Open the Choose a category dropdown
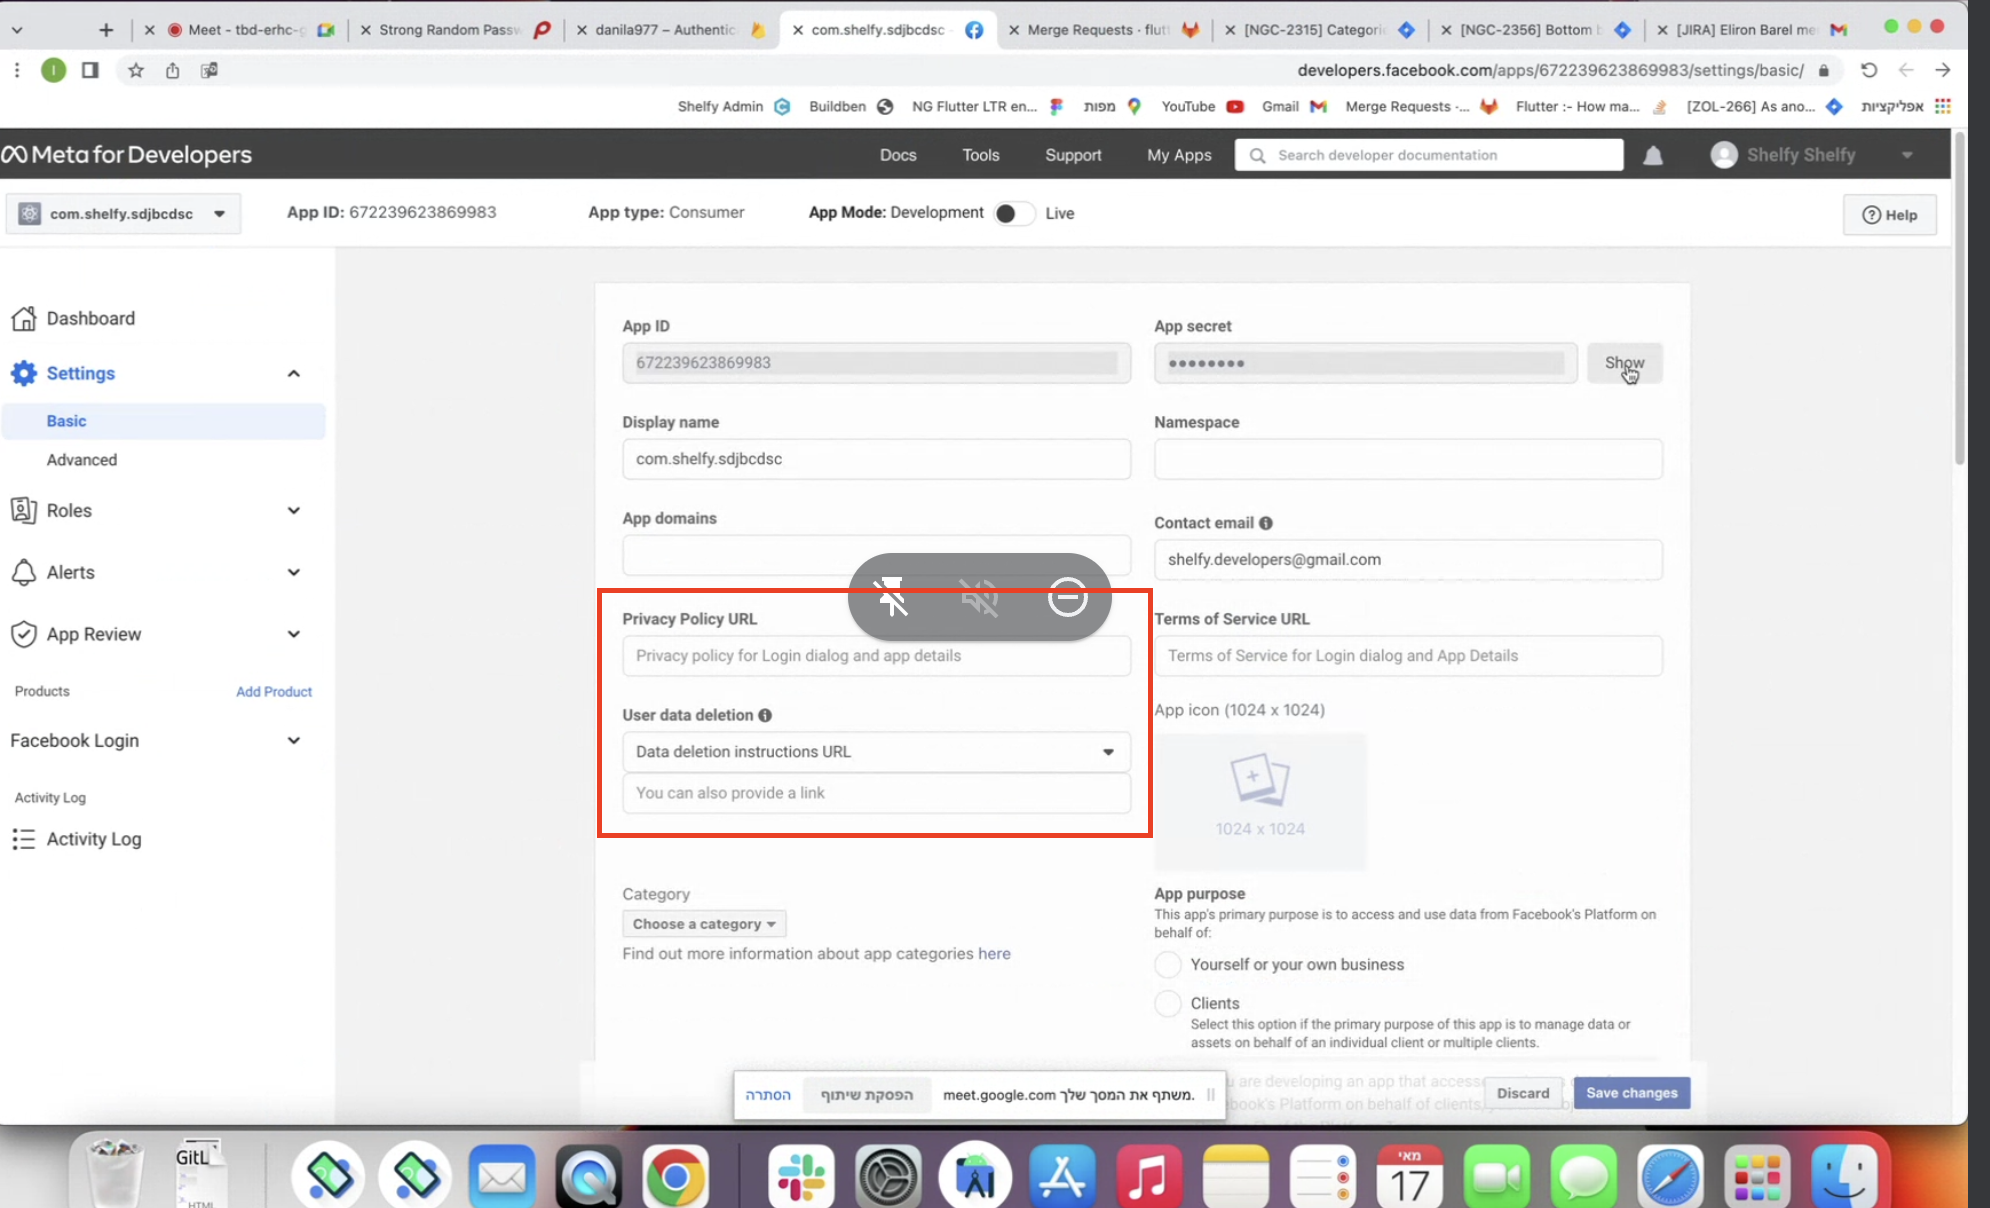This screenshot has height=1208, width=1990. pyautogui.click(x=703, y=924)
